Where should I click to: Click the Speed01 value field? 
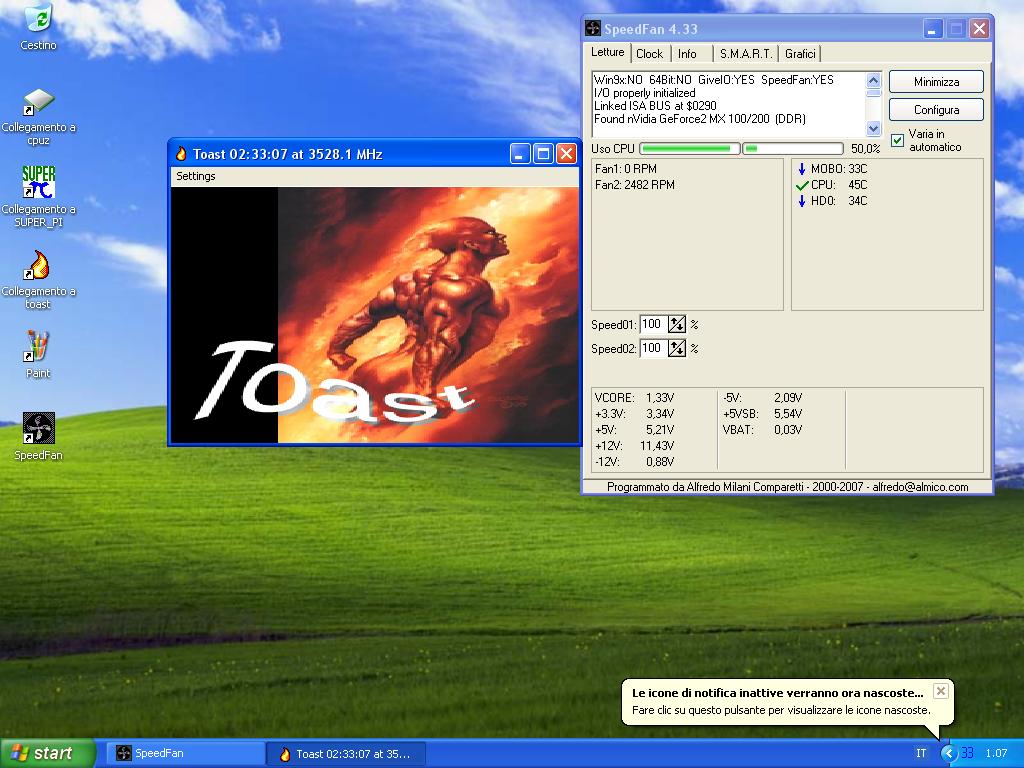tap(653, 324)
